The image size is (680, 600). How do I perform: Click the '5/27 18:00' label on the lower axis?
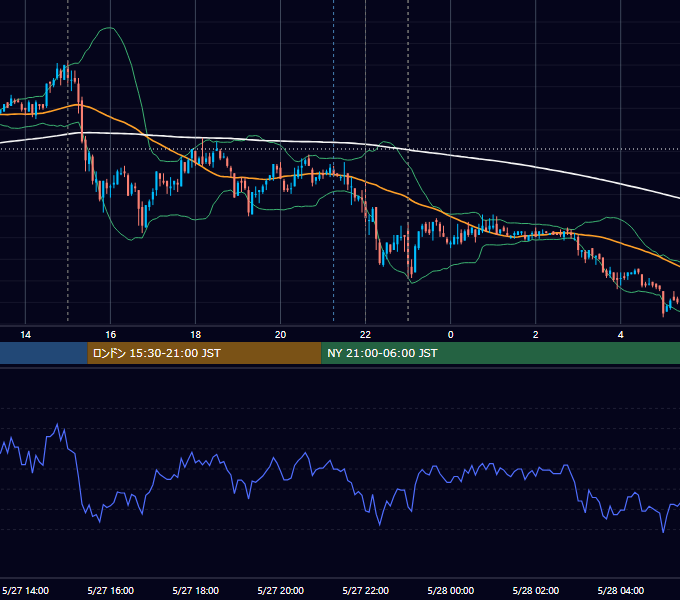tap(196, 590)
